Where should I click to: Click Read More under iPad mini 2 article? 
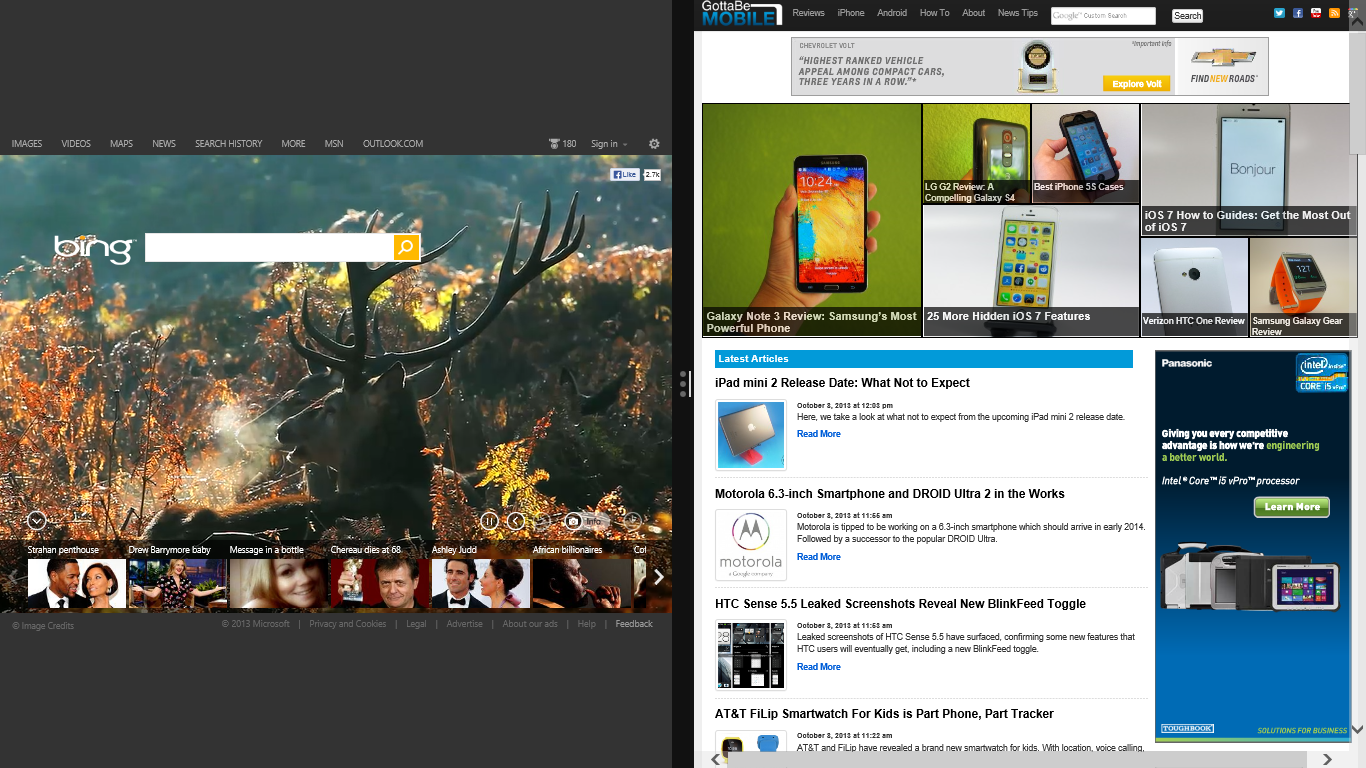(819, 434)
